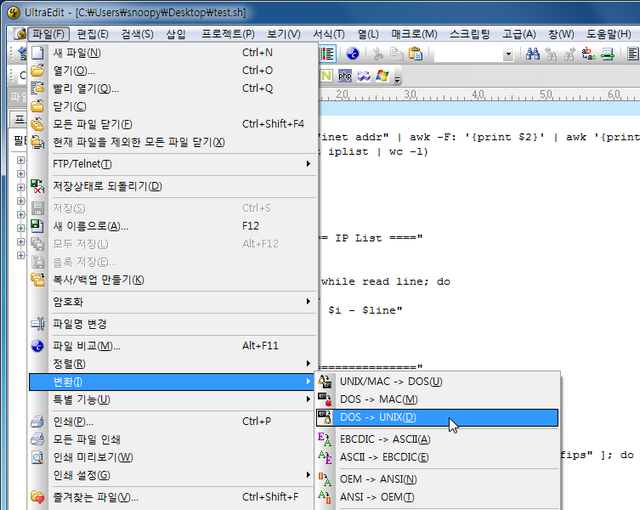Choose EBCDIC -> ASCII conversion
The height and width of the screenshot is (510, 640).
click(437, 439)
